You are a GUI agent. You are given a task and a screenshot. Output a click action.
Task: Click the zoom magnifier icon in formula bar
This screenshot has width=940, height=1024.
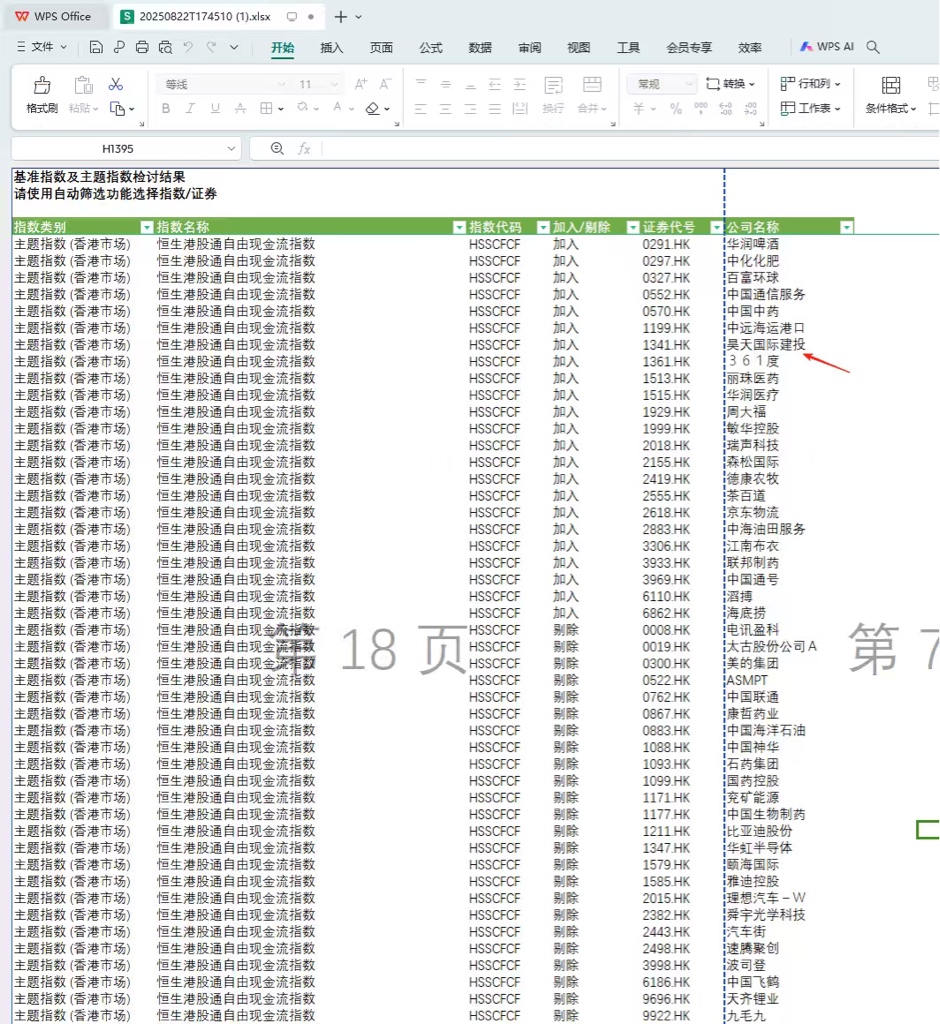pos(277,149)
